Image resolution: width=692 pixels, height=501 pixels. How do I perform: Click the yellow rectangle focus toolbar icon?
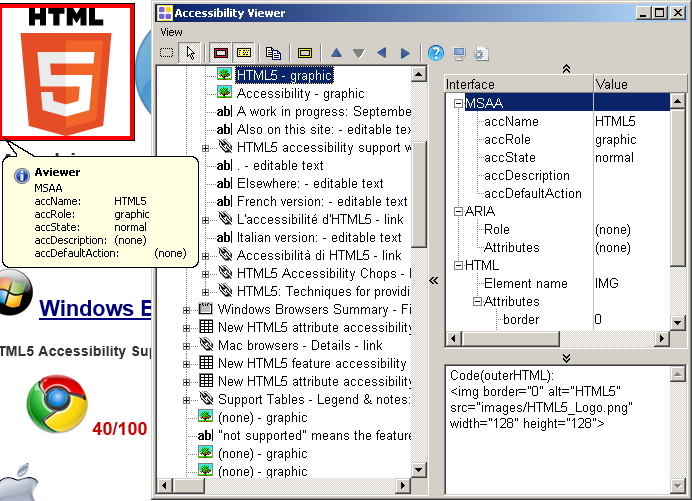click(x=305, y=53)
